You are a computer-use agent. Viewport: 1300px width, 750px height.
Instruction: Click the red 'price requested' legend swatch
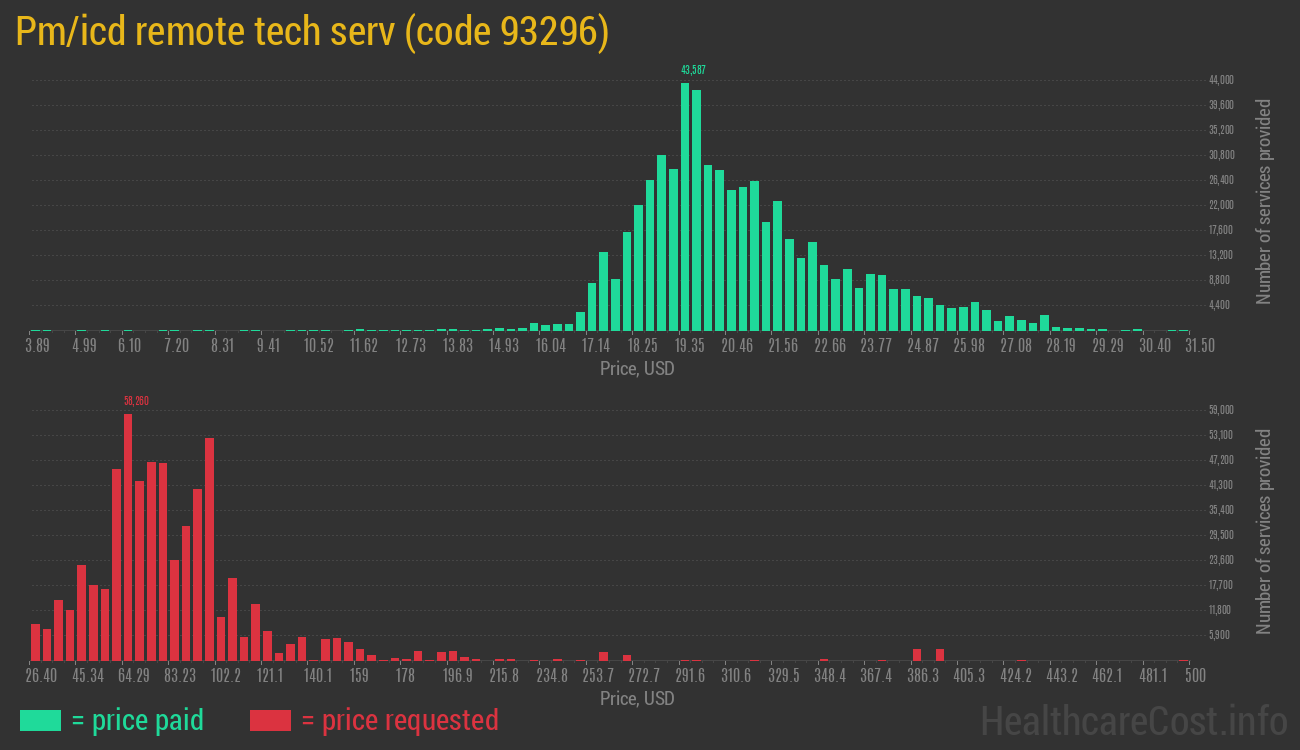272,719
